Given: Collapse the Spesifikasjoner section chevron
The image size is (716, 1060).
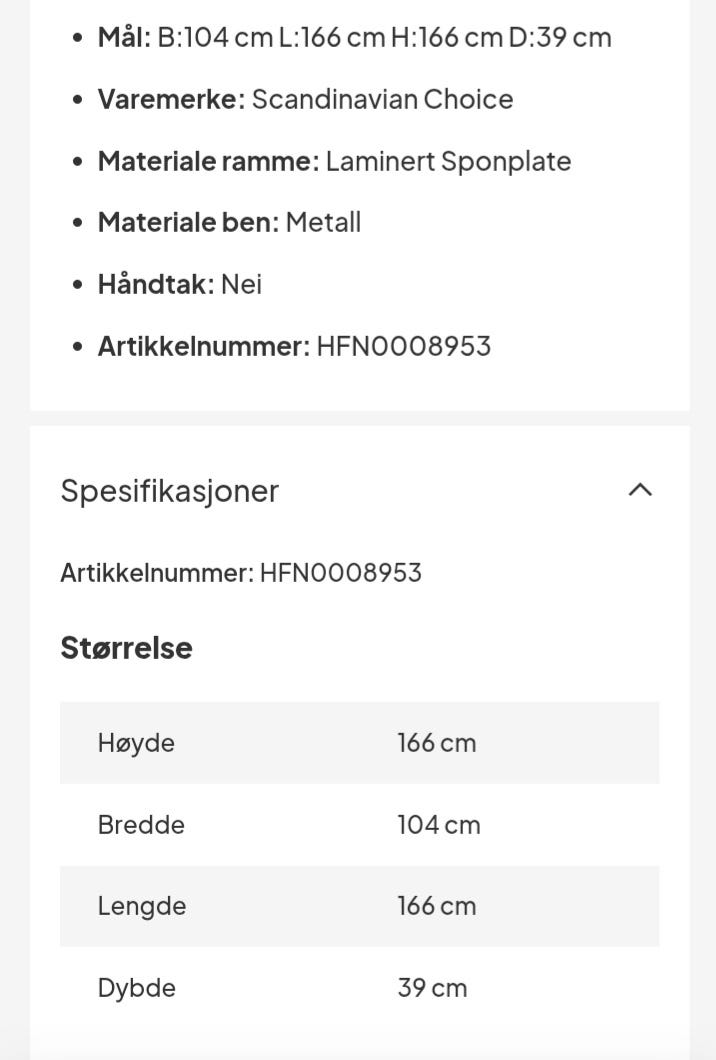Looking at the screenshot, I should coord(640,490).
